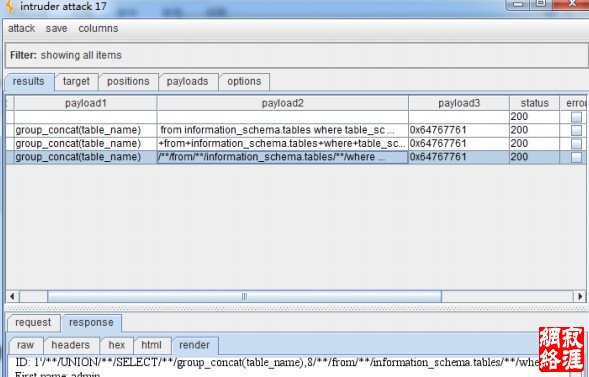Switch to the payloads tab
This screenshot has height=377, width=589.
pyautogui.click(x=187, y=81)
